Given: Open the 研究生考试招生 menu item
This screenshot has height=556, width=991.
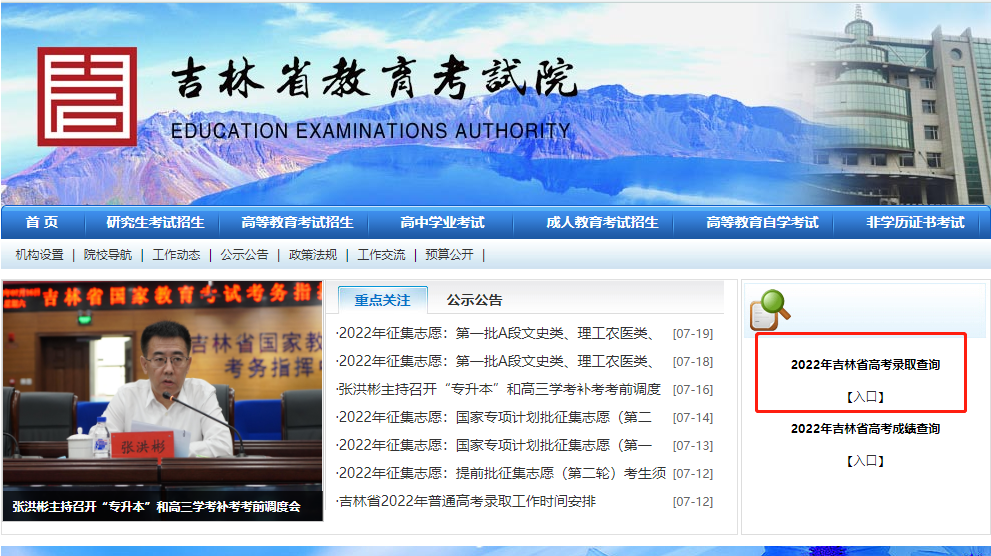Looking at the screenshot, I should [155, 222].
